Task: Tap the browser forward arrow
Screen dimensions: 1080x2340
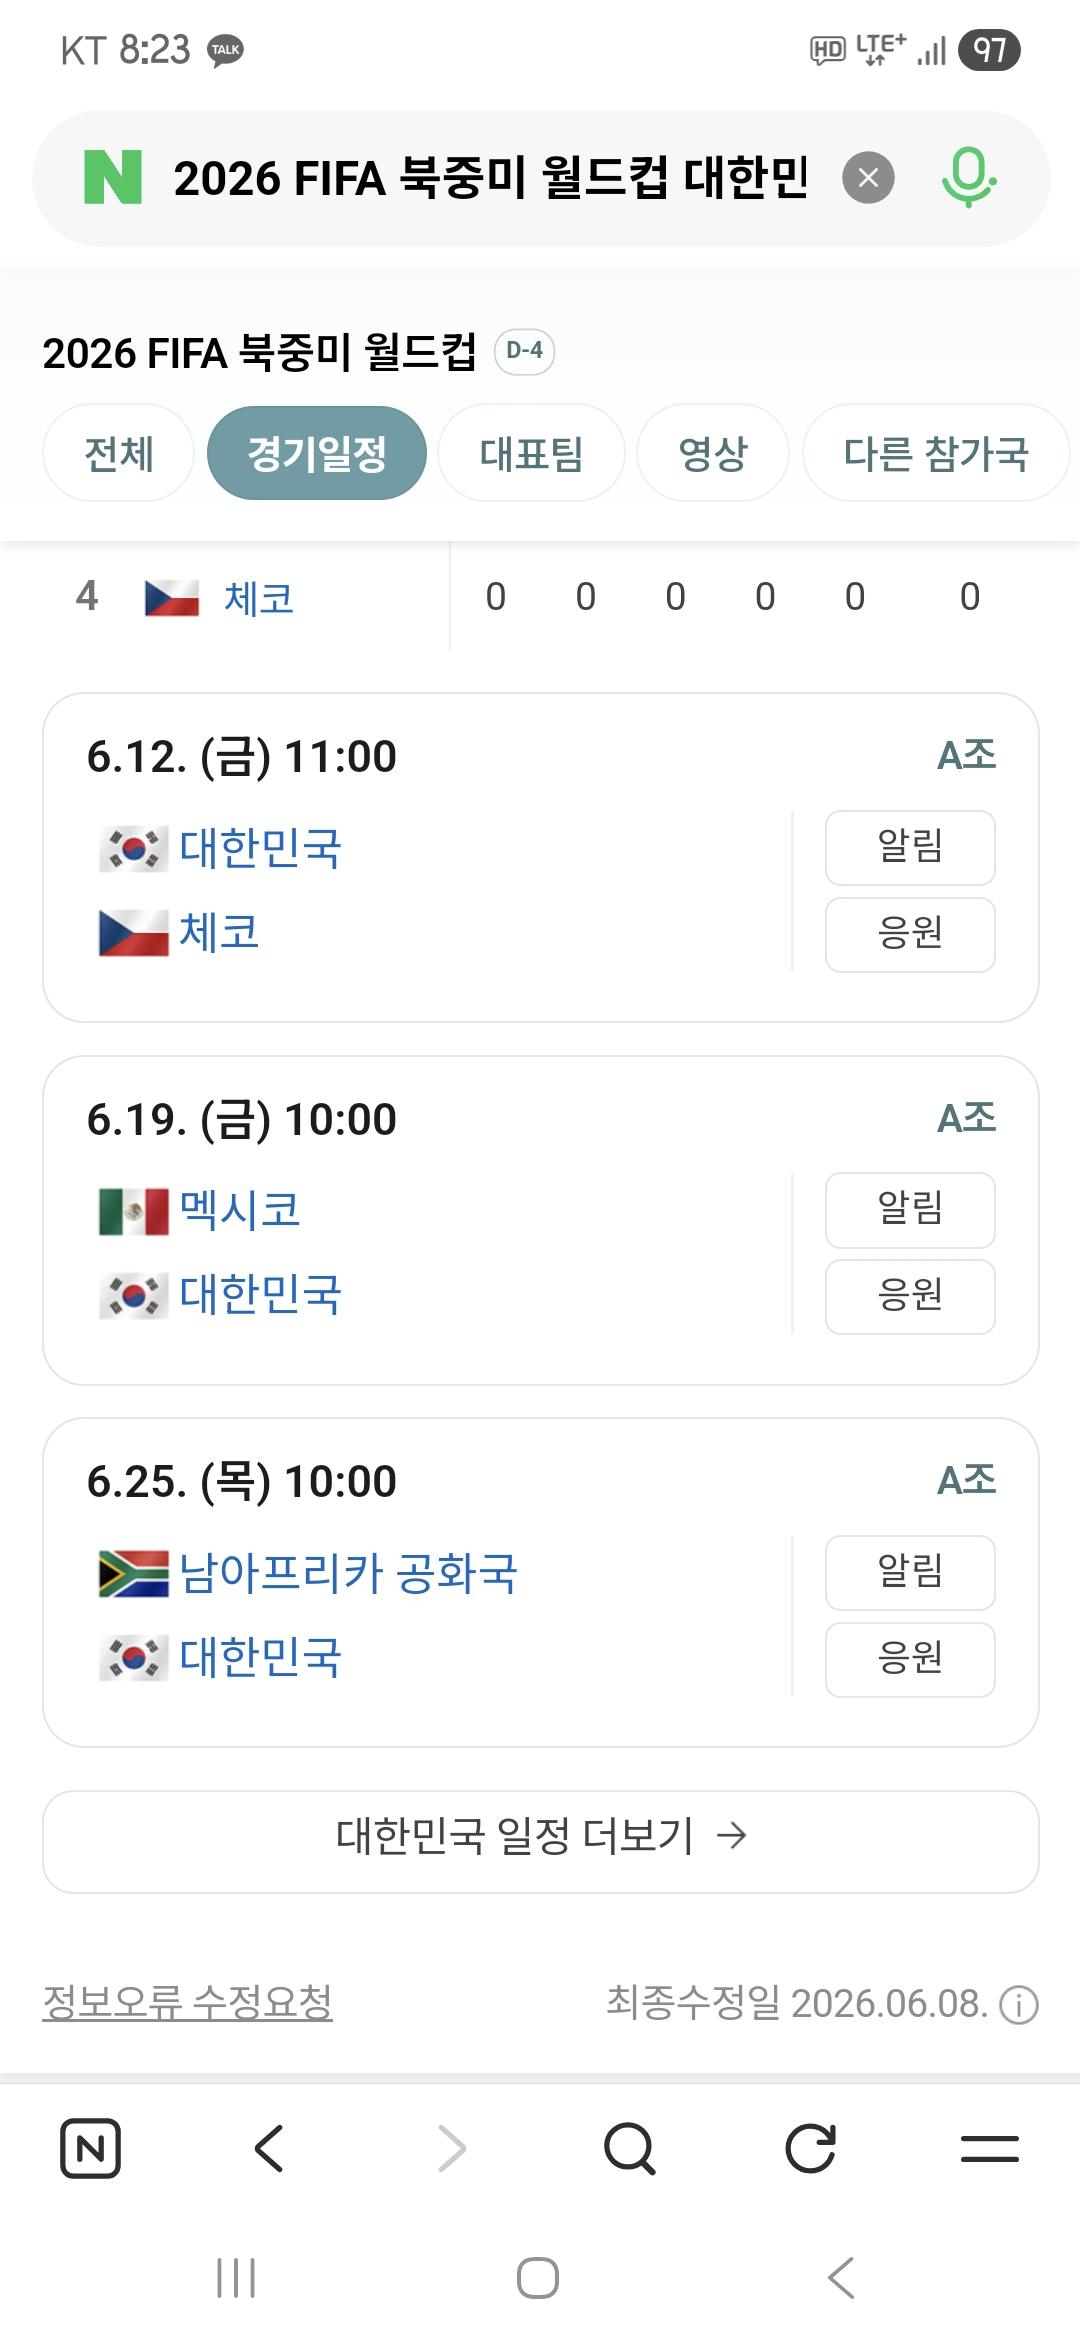Action: pos(451,2148)
